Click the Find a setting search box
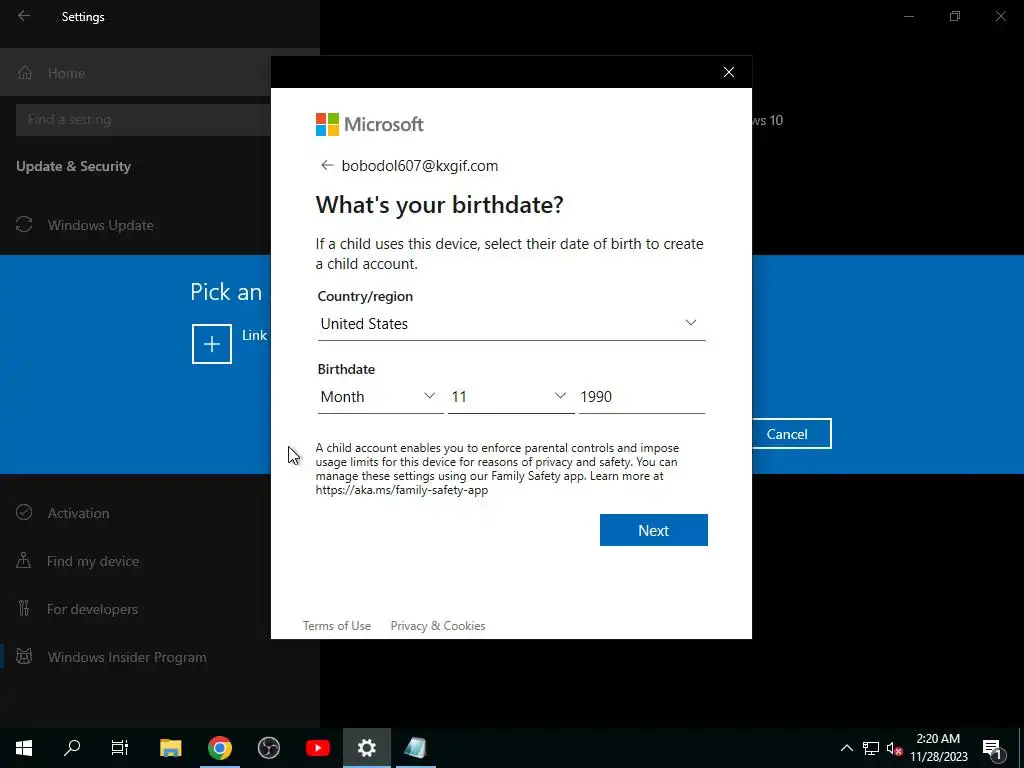1024x768 pixels. click(x=143, y=120)
